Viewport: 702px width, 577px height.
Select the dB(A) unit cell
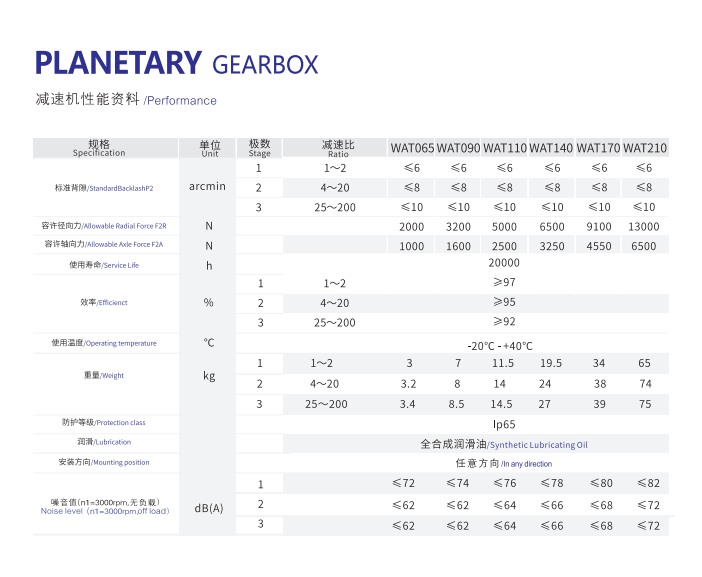click(209, 507)
